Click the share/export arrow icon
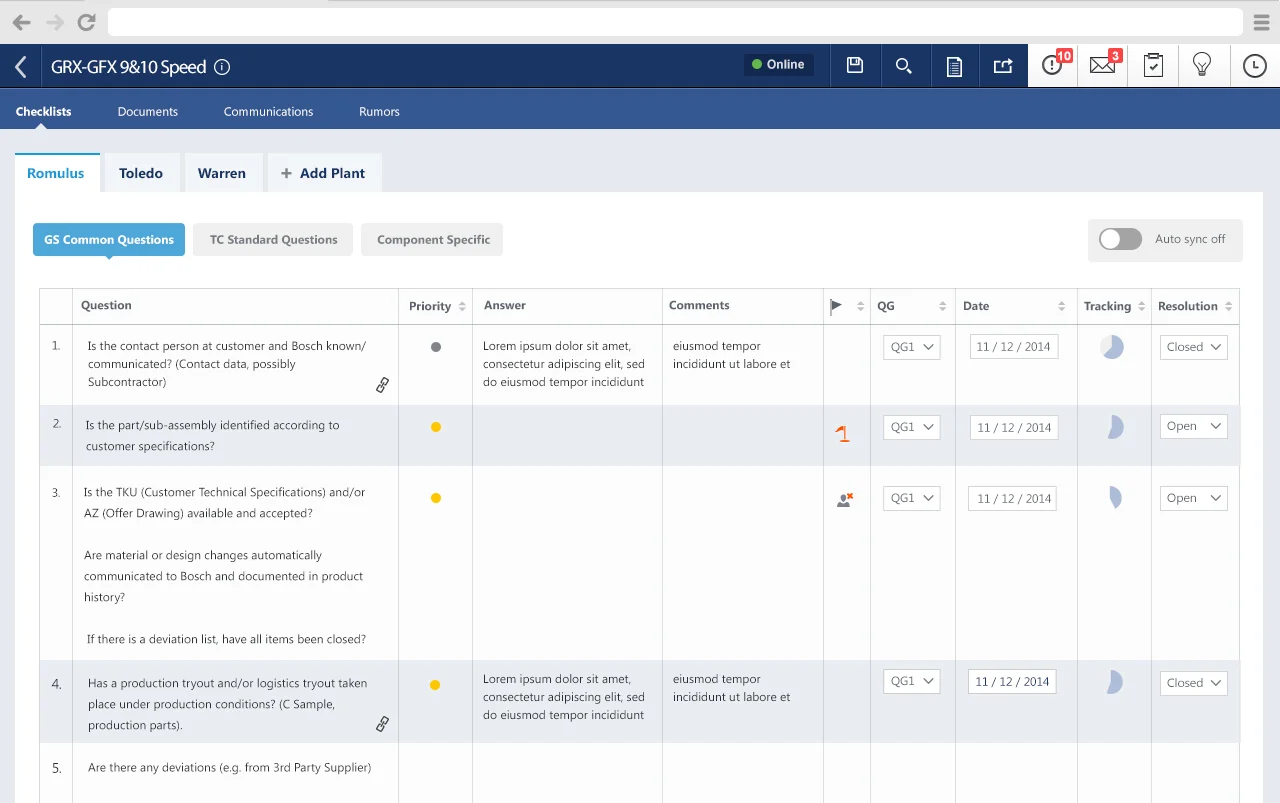Image resolution: width=1280 pixels, height=803 pixels. click(1003, 66)
